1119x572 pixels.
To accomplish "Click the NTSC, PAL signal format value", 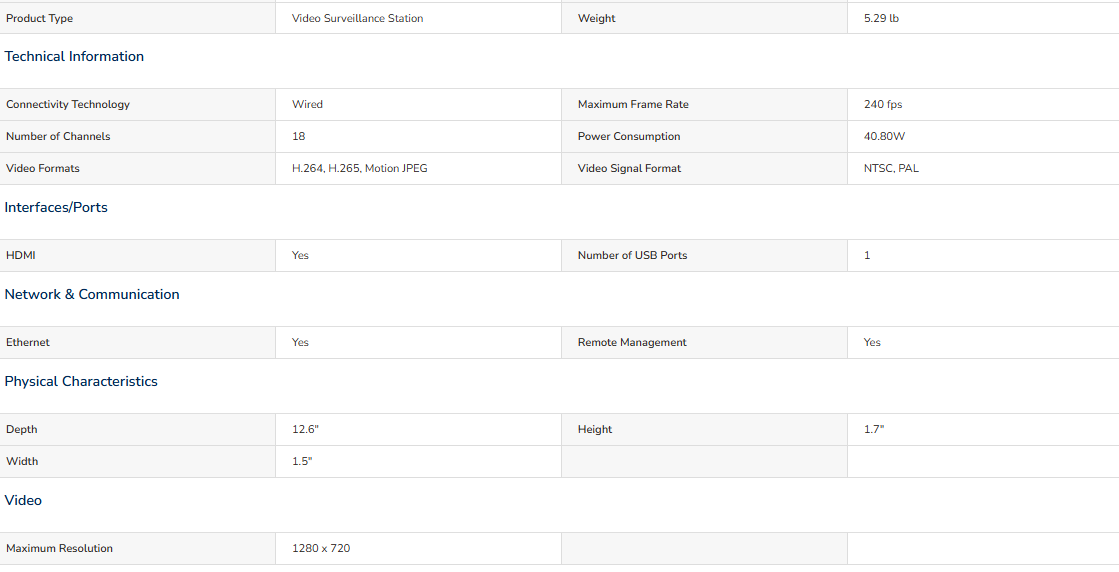I will (x=891, y=168).
